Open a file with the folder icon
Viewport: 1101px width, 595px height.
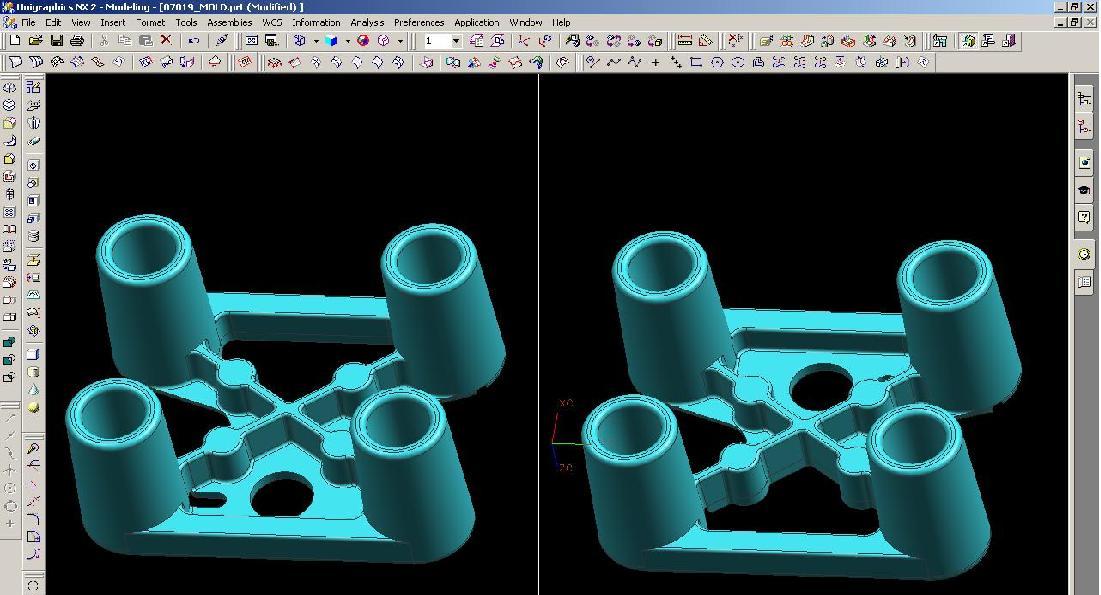pos(35,41)
